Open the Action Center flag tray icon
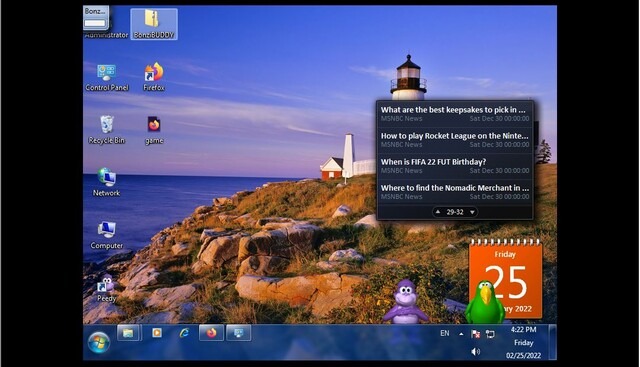Screen dimensions: 640x367 (x=476, y=334)
